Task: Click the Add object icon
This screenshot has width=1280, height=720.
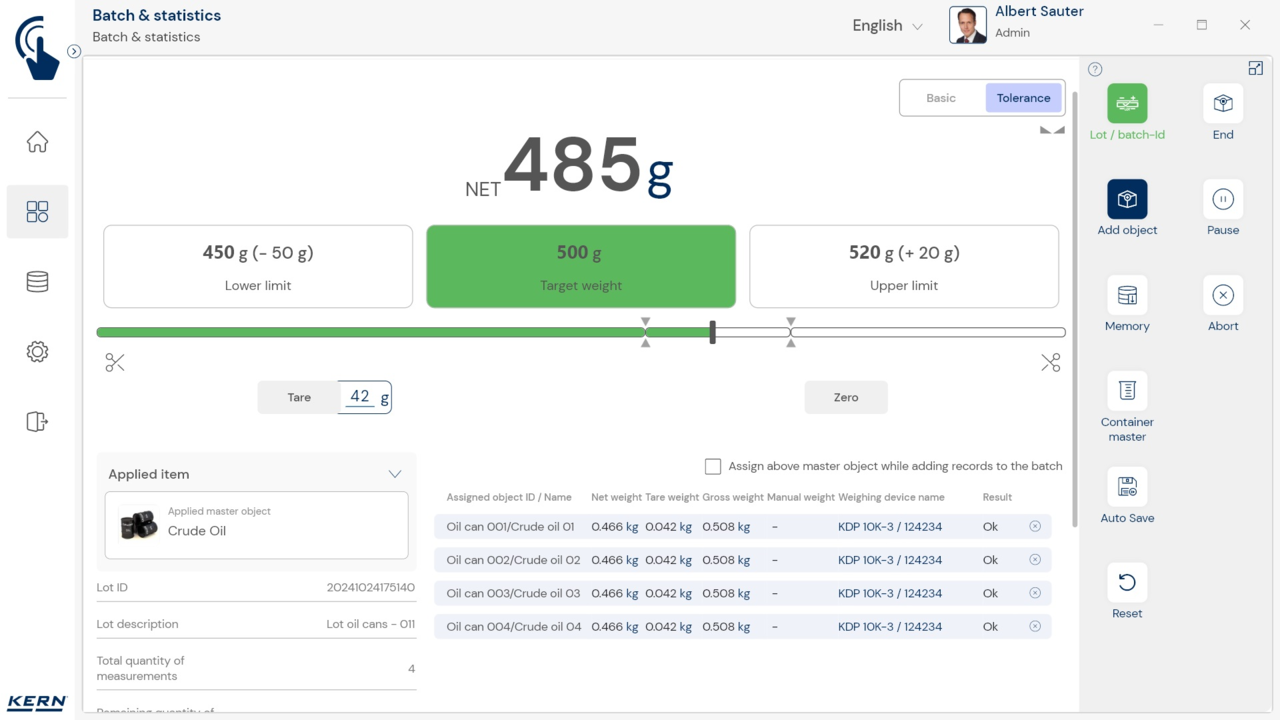Action: (1127, 200)
